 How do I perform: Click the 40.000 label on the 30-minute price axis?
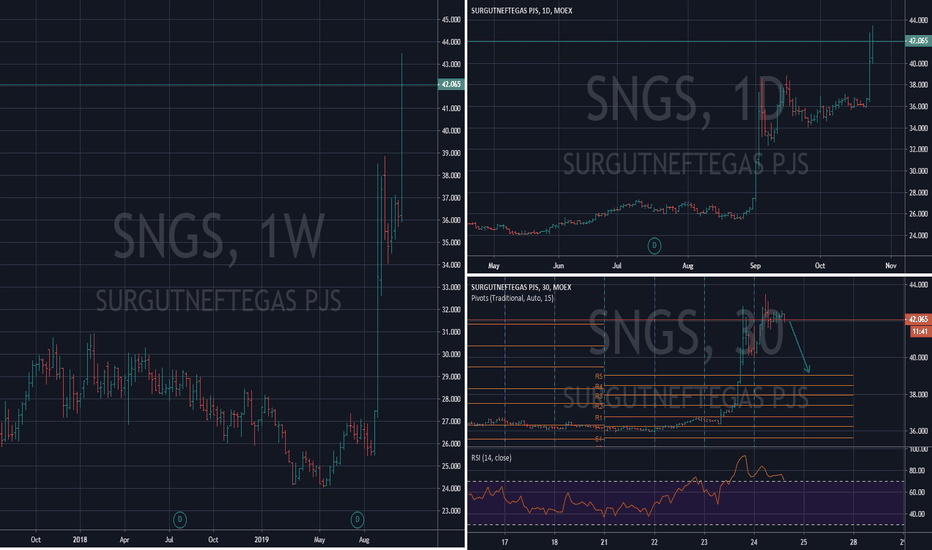918,357
